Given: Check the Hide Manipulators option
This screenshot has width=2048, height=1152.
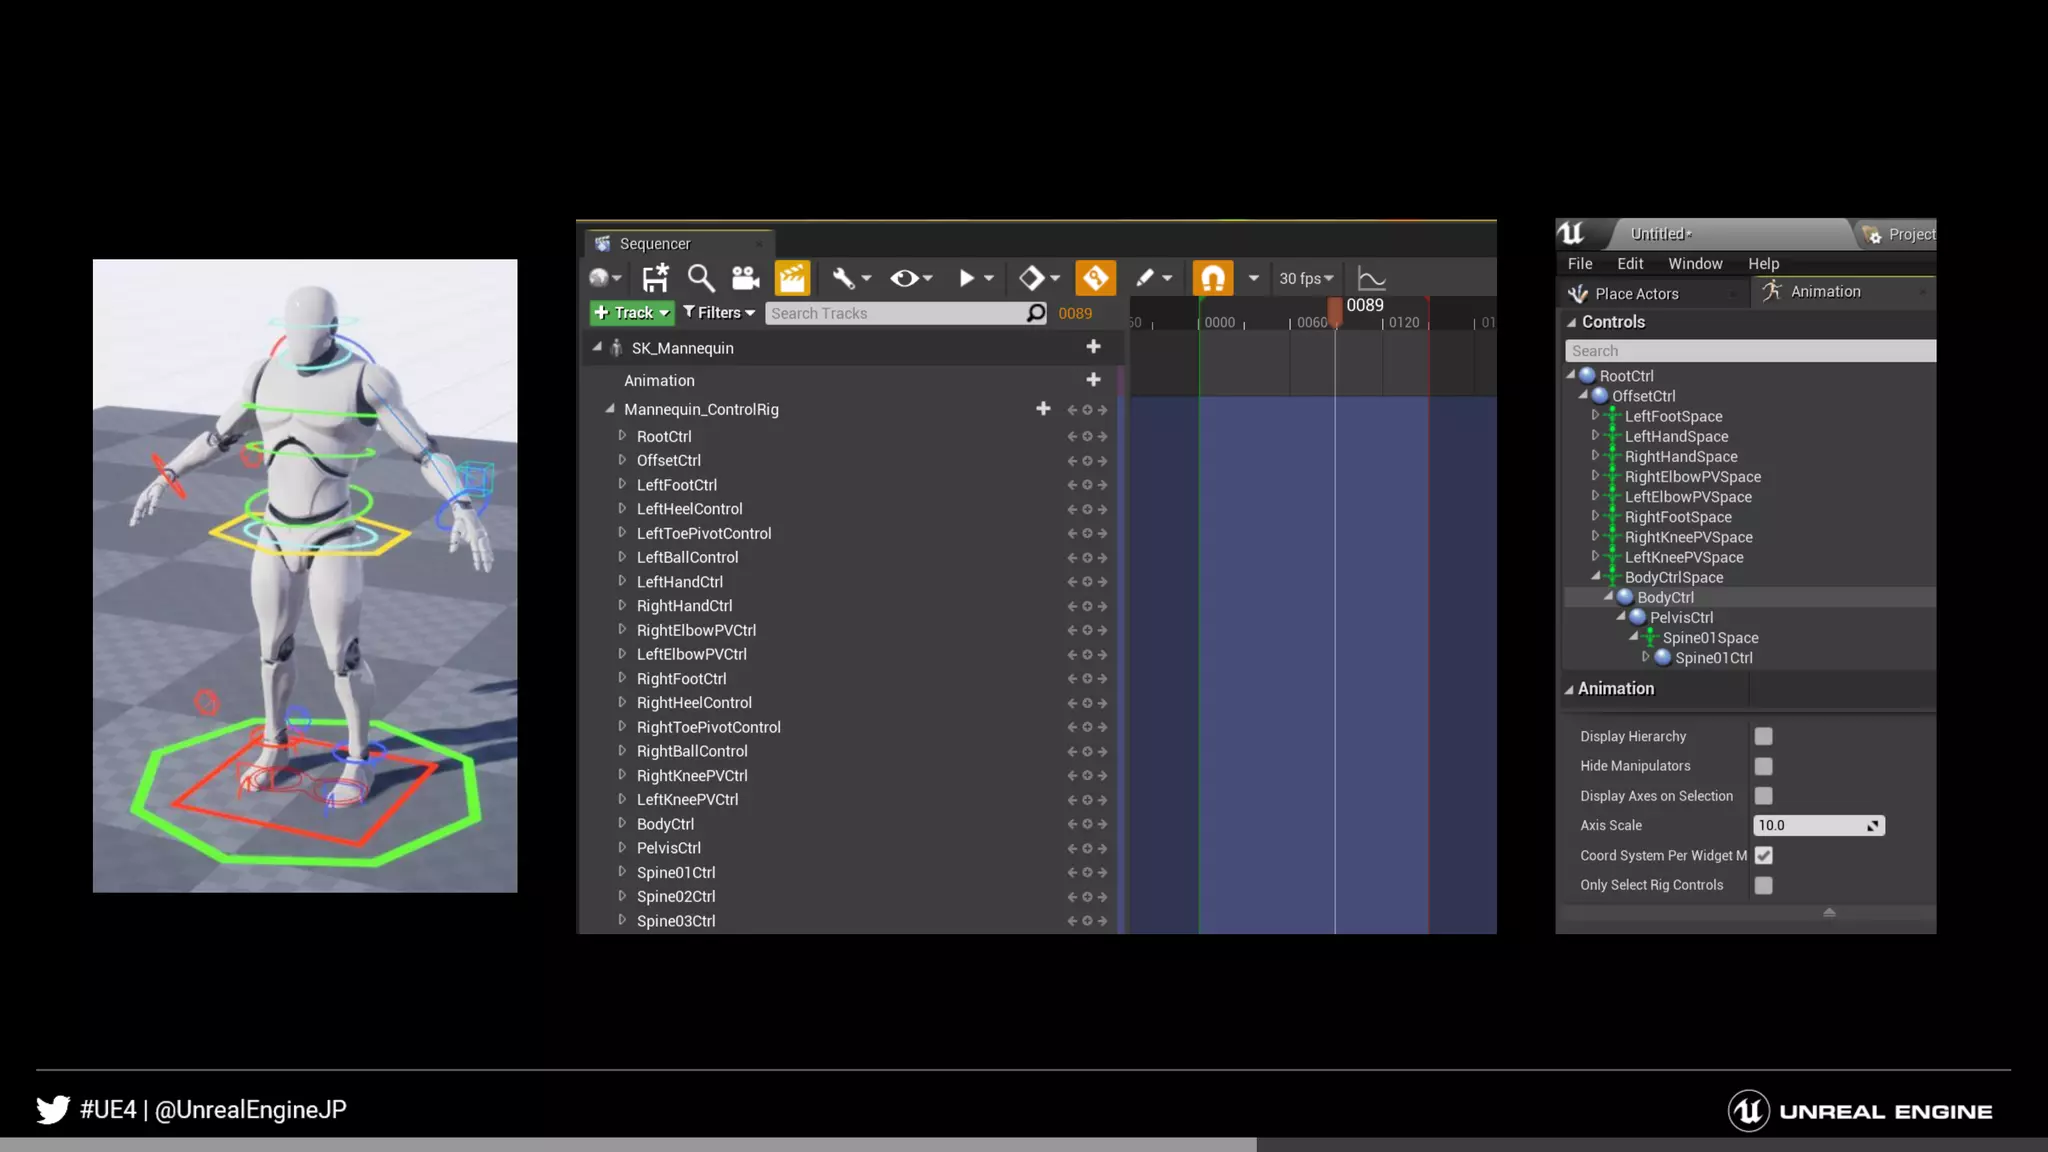Looking at the screenshot, I should pos(1763,766).
